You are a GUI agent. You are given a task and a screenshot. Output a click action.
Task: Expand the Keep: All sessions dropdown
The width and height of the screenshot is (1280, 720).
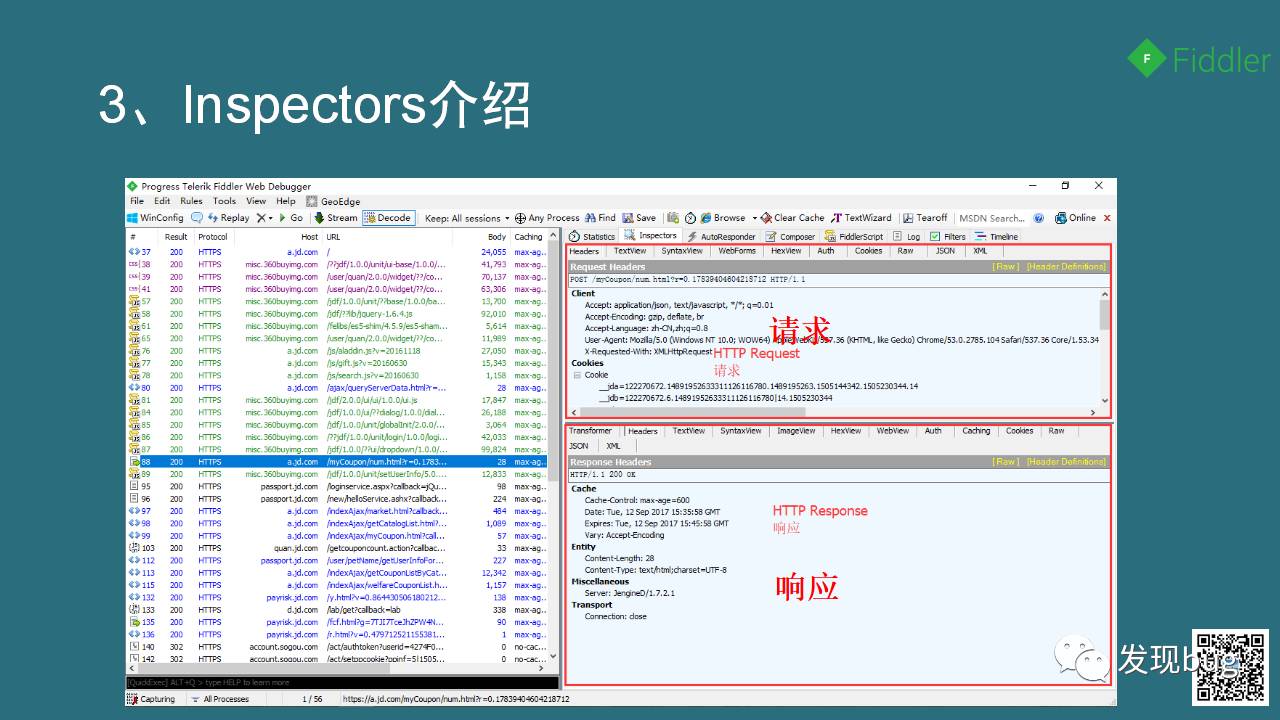click(467, 218)
